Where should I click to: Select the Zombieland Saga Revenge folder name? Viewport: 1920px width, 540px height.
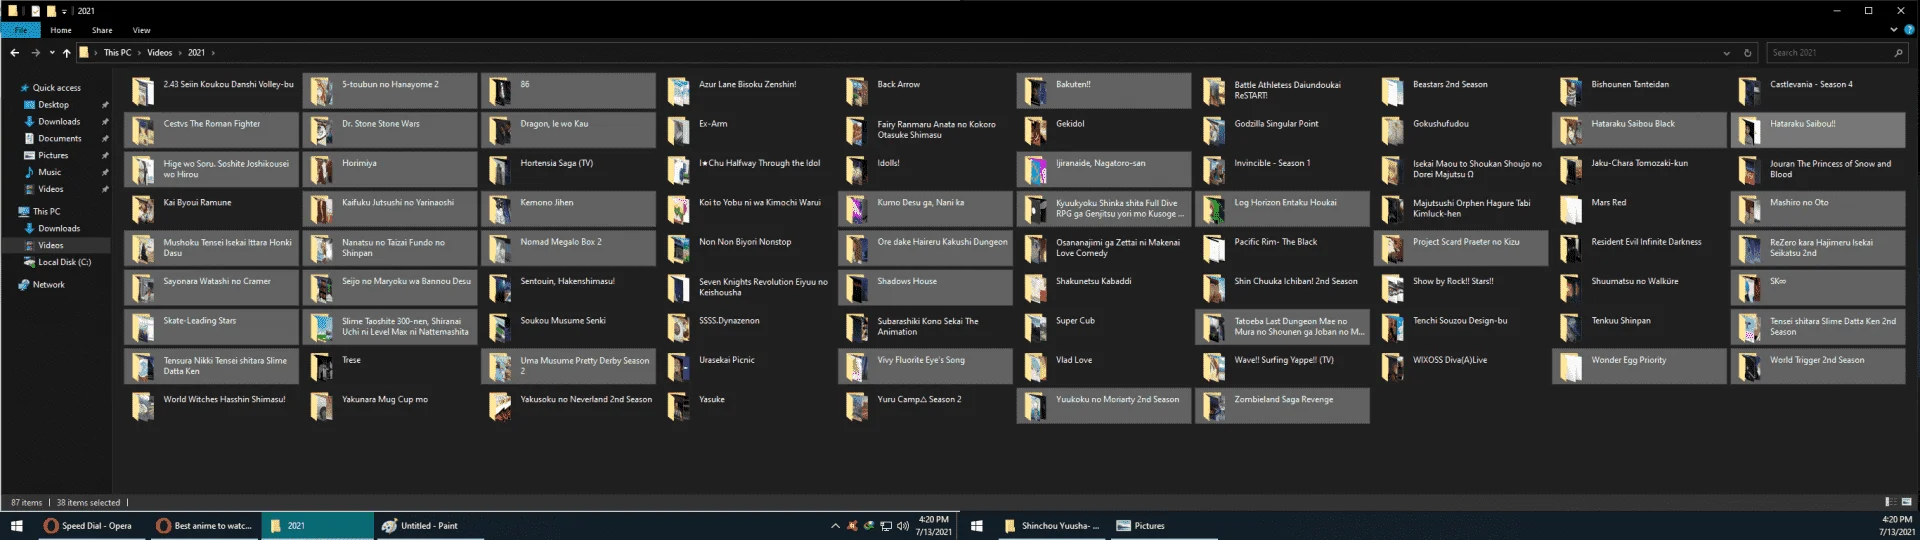coord(1283,400)
